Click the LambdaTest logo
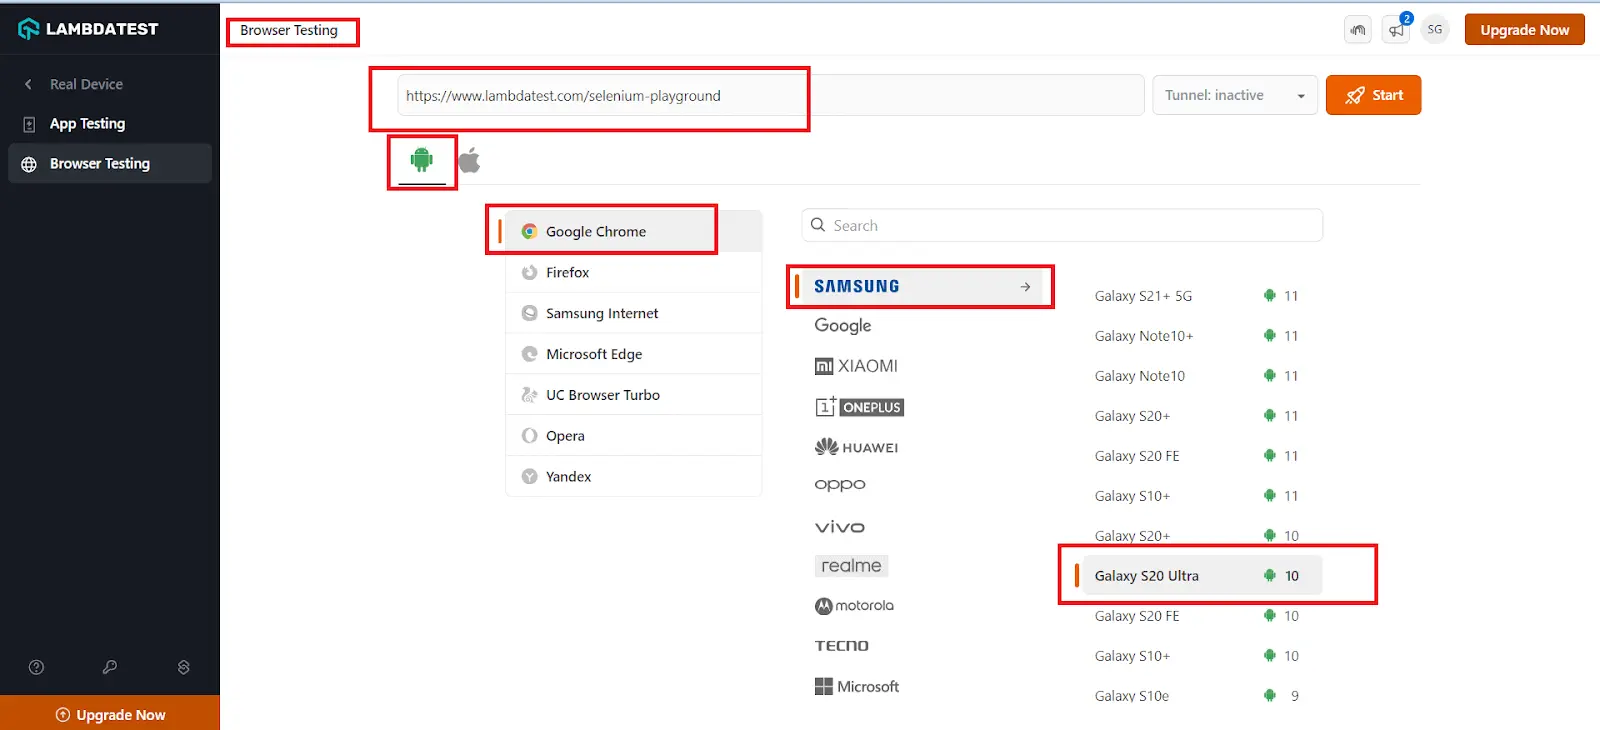Screen dimensions: 1600x730 tap(88, 29)
